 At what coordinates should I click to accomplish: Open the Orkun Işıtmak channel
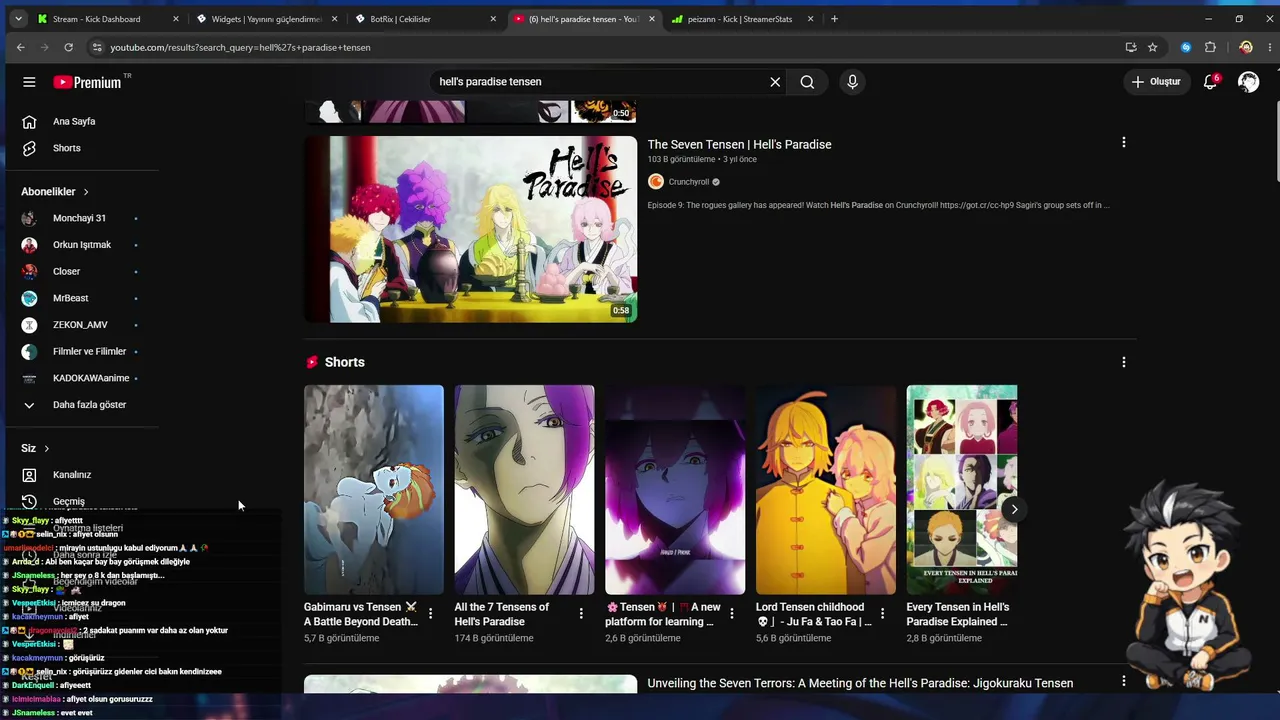click(81, 245)
